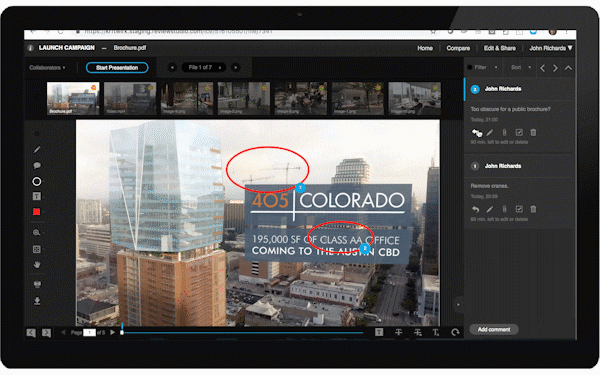Open the Collaborators dropdown
The image size is (600, 375).
(47, 68)
